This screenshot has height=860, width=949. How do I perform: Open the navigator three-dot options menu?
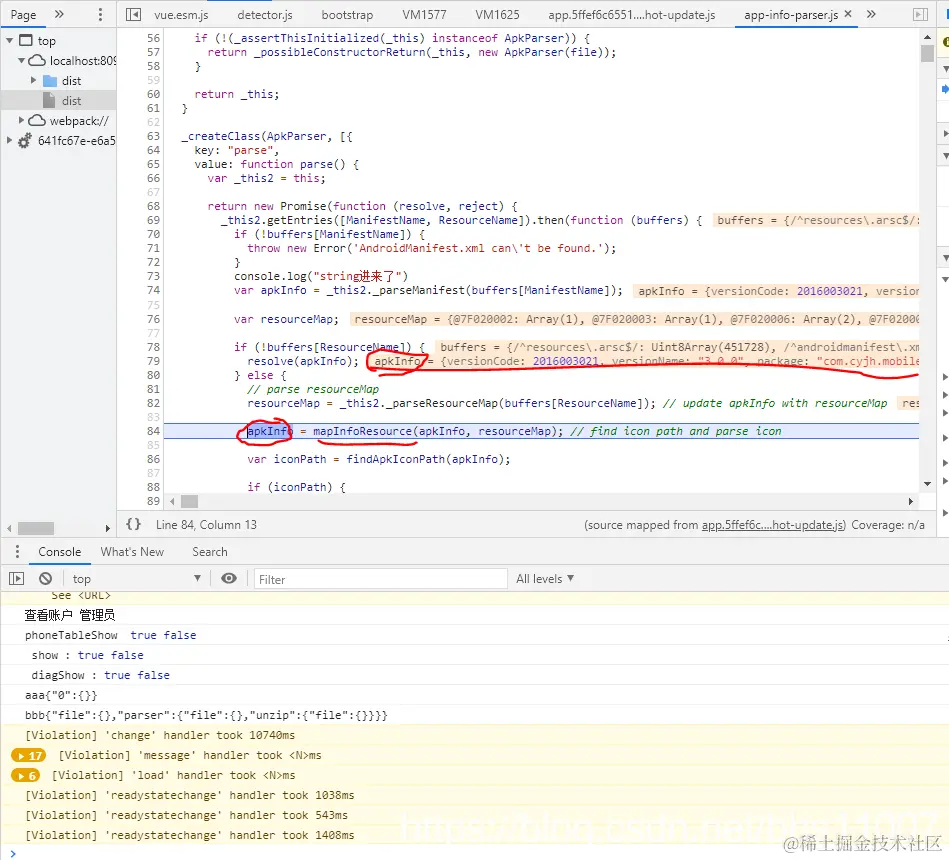100,15
